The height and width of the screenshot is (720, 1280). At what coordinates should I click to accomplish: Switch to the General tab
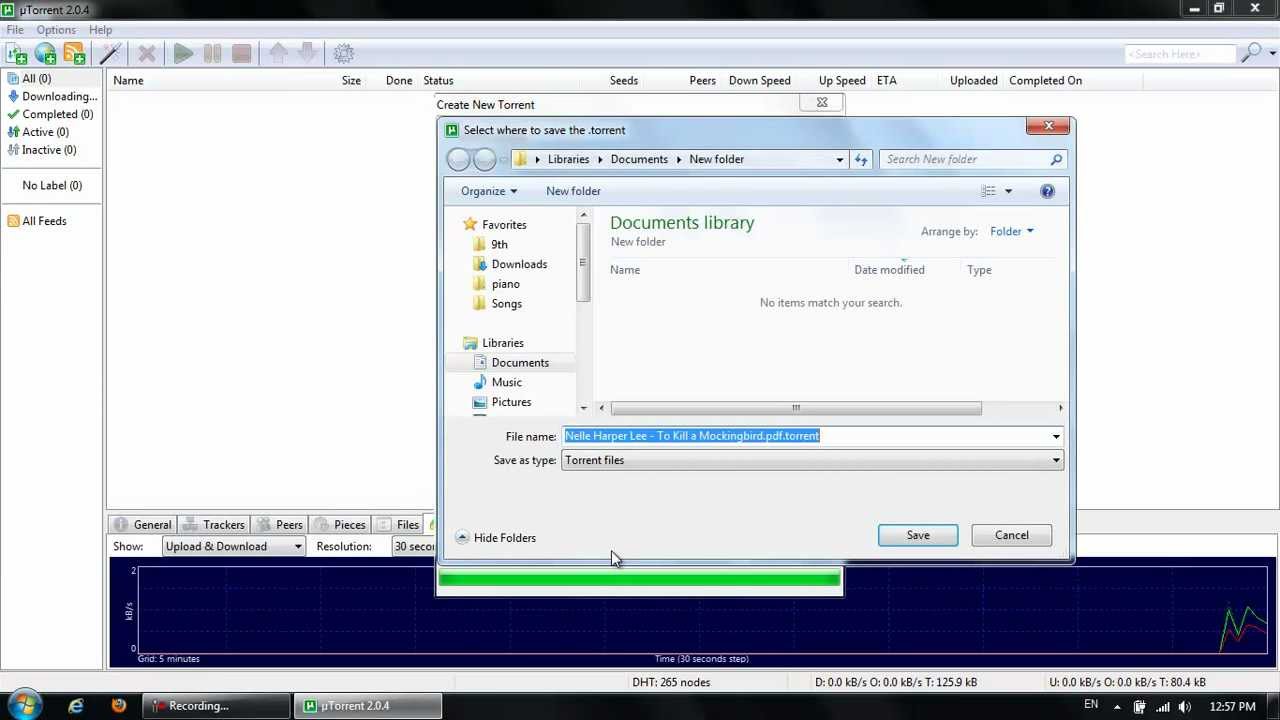(143, 525)
